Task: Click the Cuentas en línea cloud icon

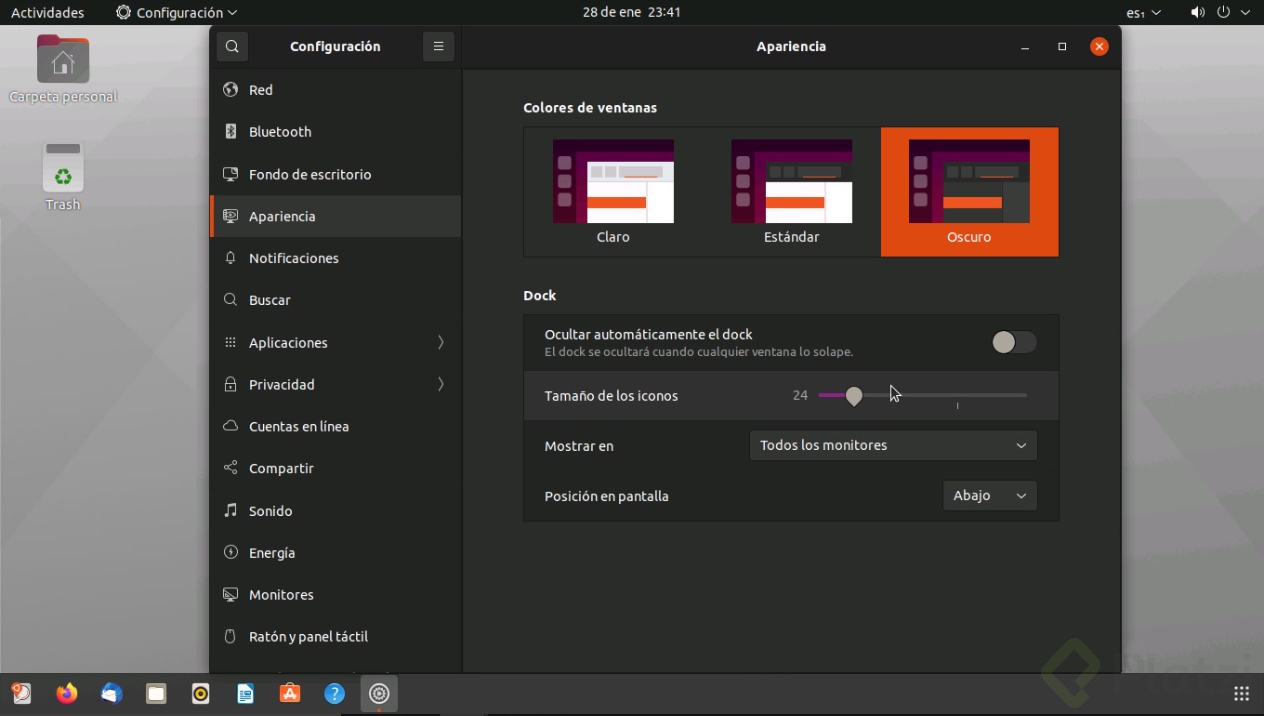Action: pos(230,426)
